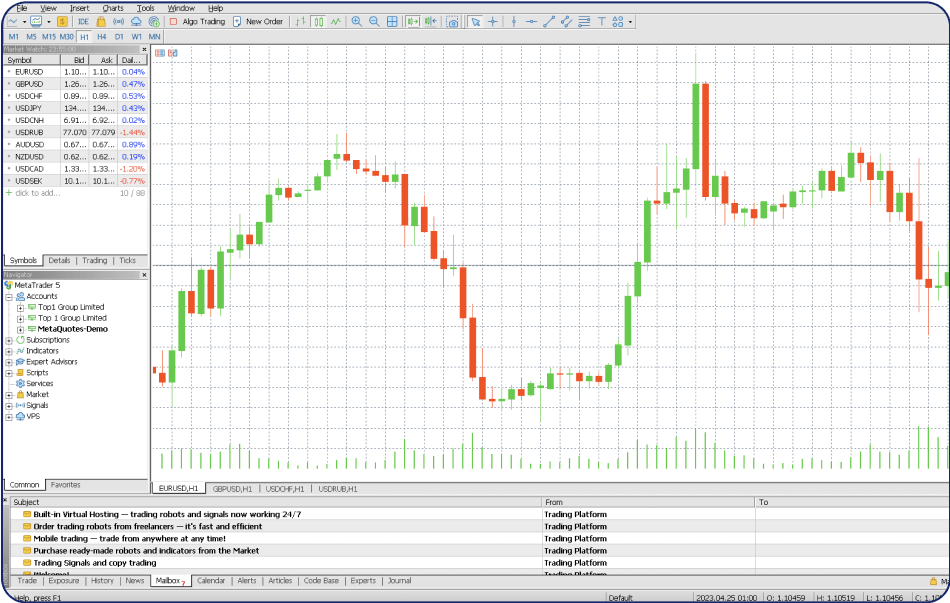Click the Zoom Out magnifier icon
Viewport: 950px width, 603px height.
click(374, 21)
